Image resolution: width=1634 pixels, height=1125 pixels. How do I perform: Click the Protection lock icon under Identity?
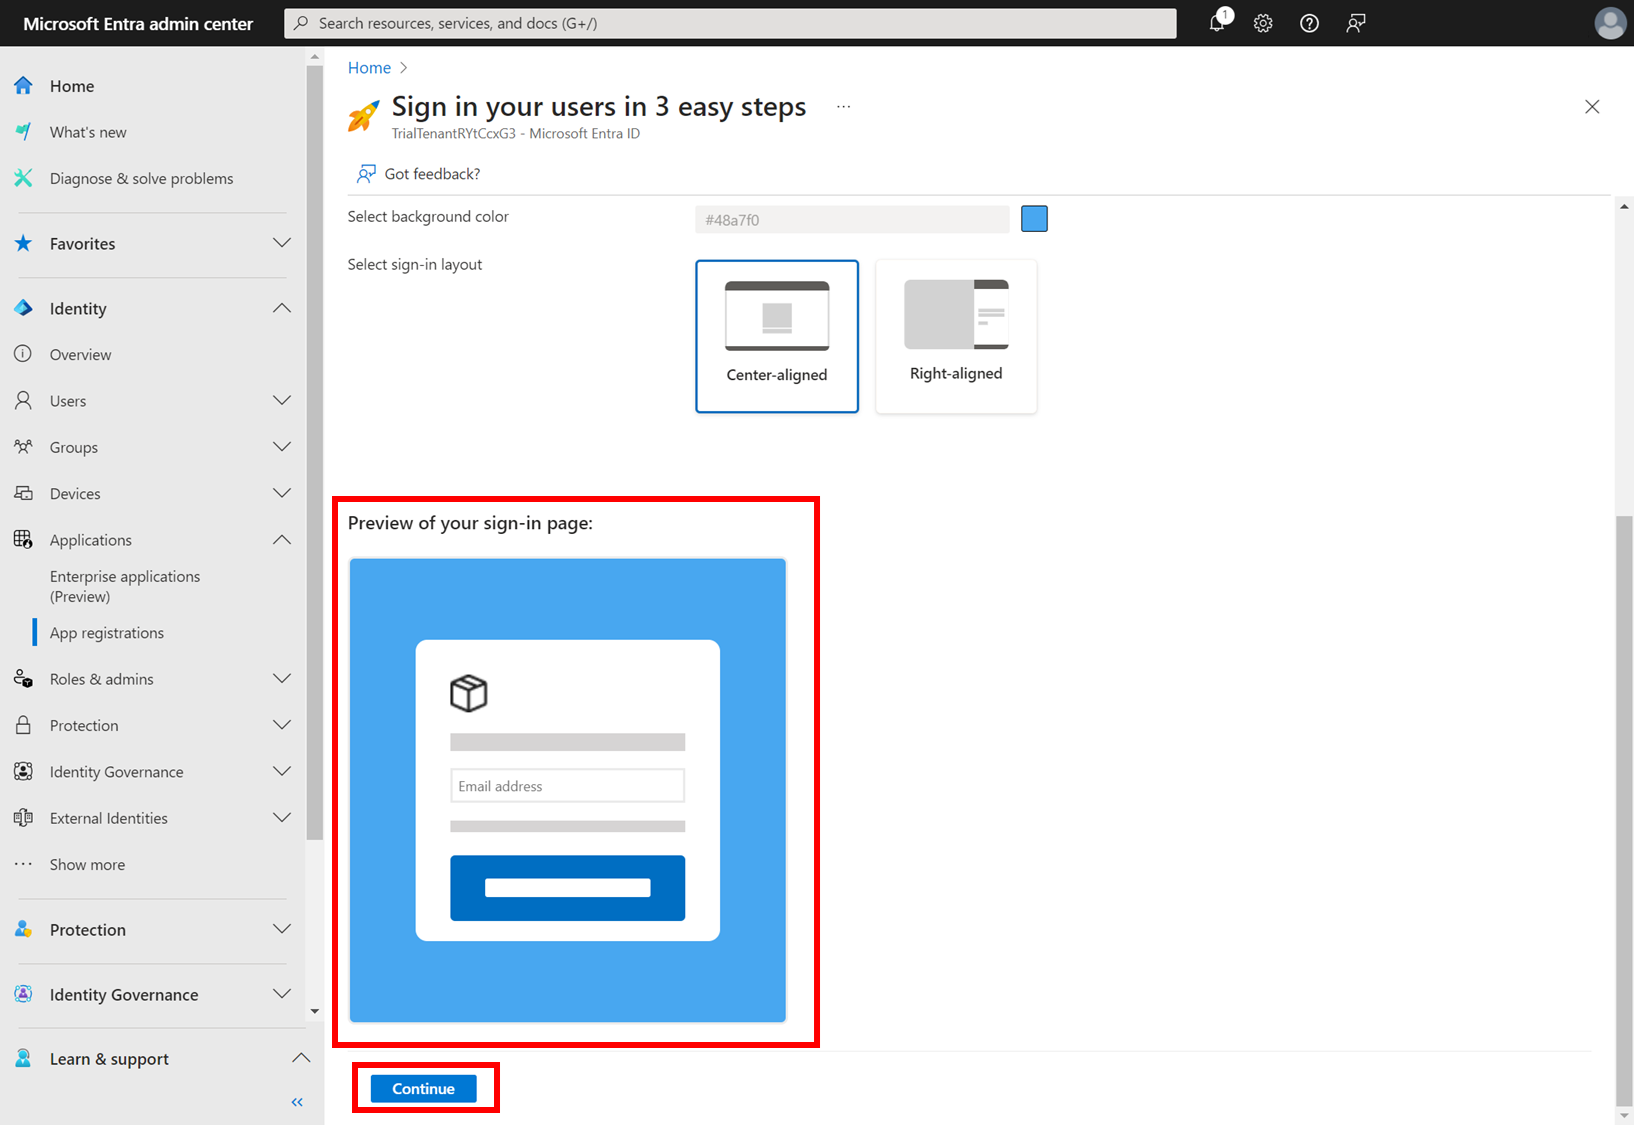point(23,725)
